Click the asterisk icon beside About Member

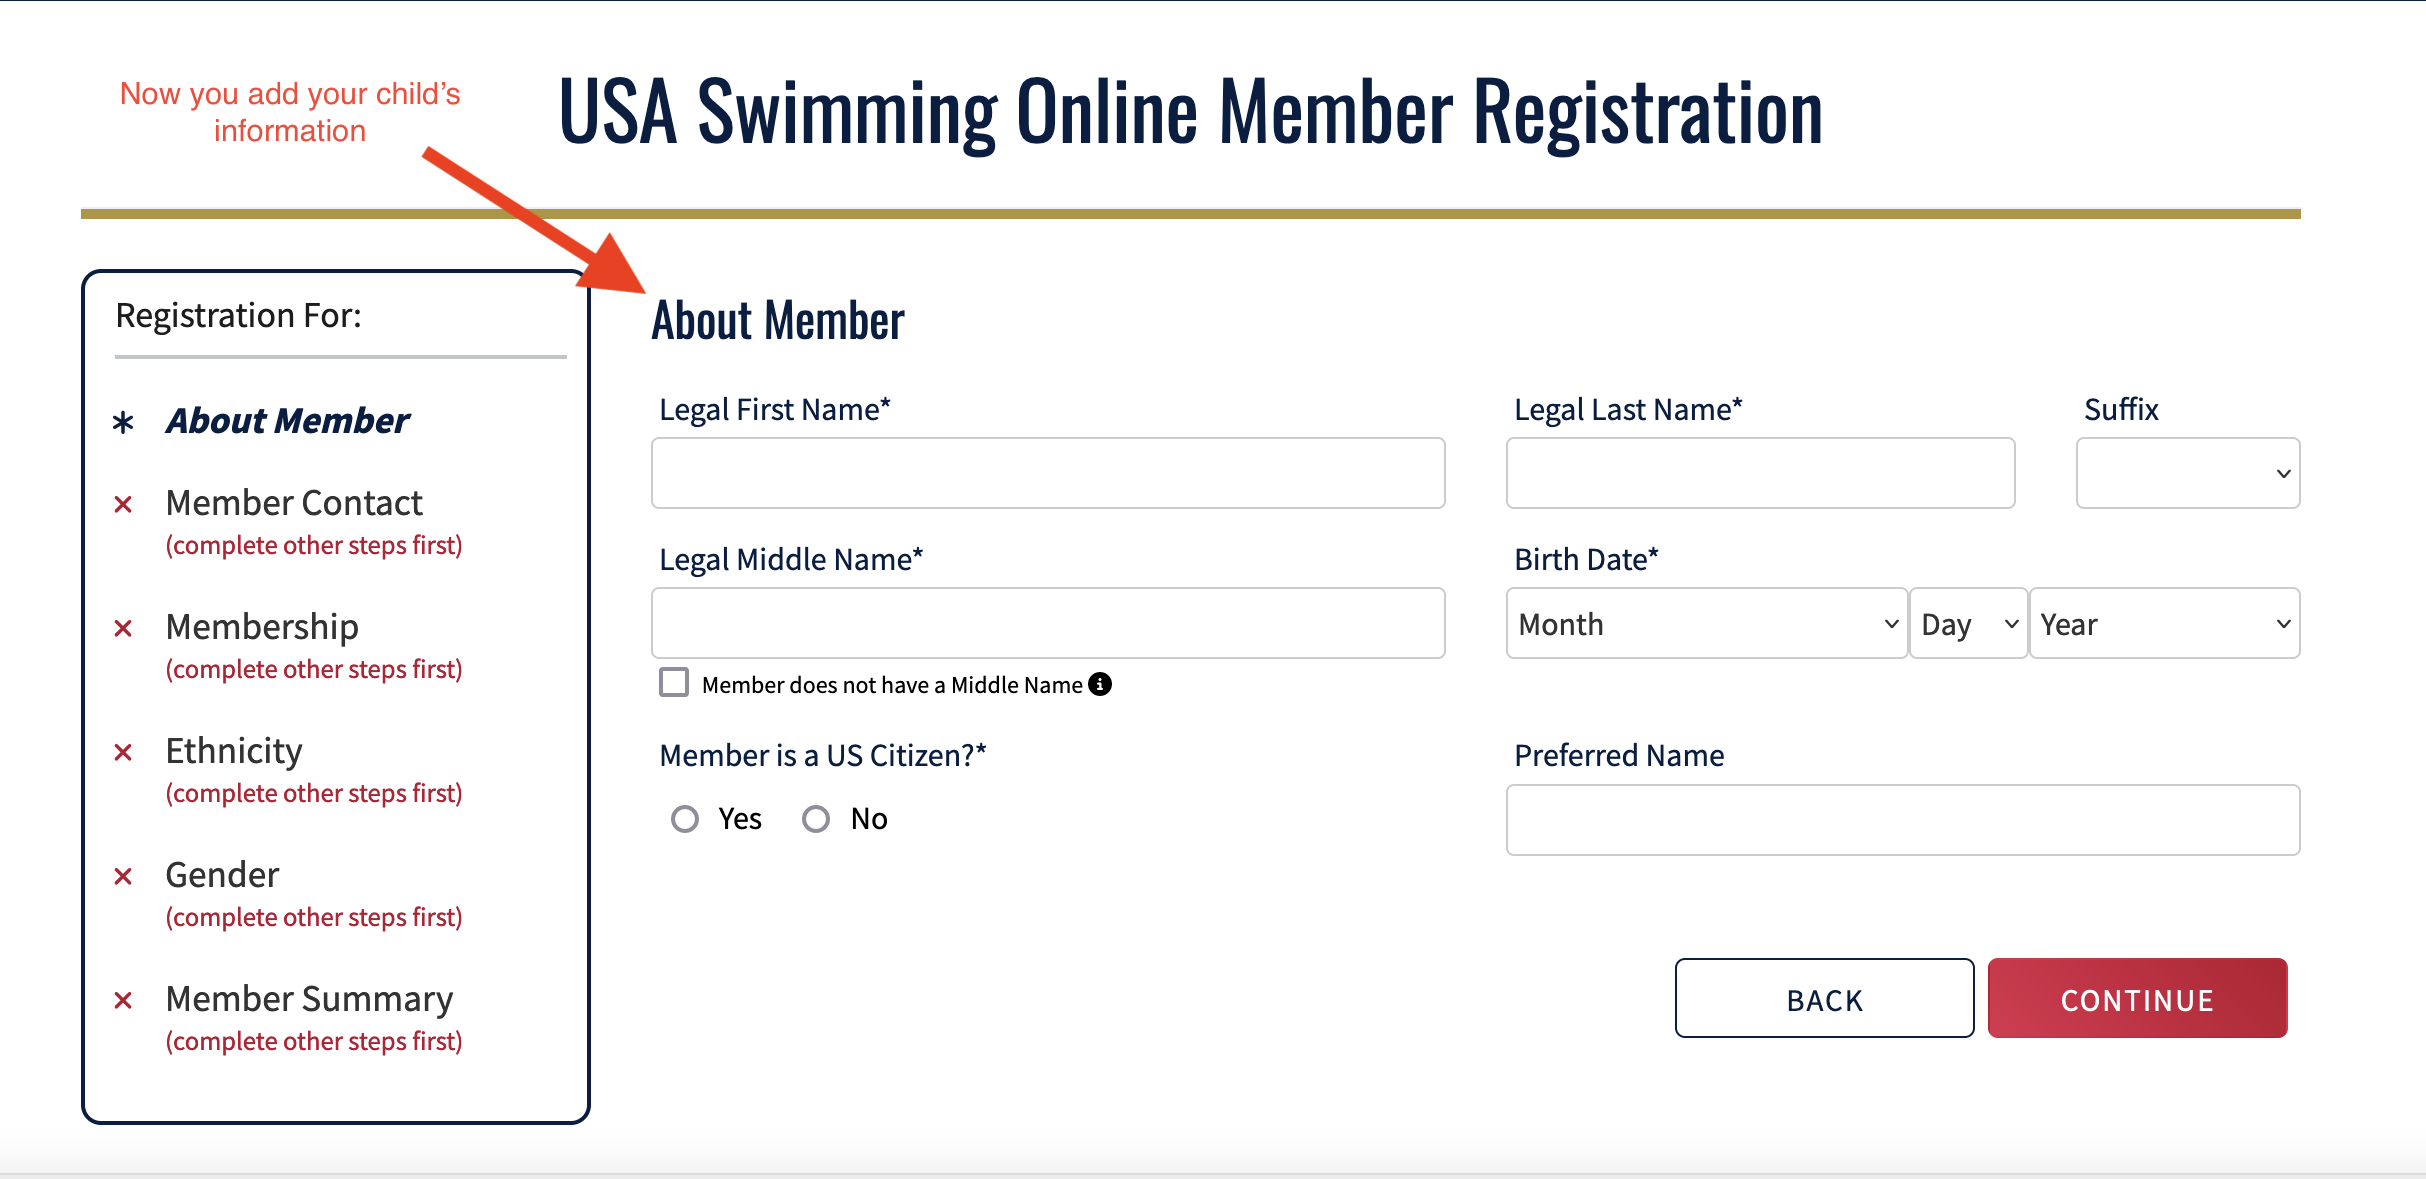pyautogui.click(x=123, y=422)
